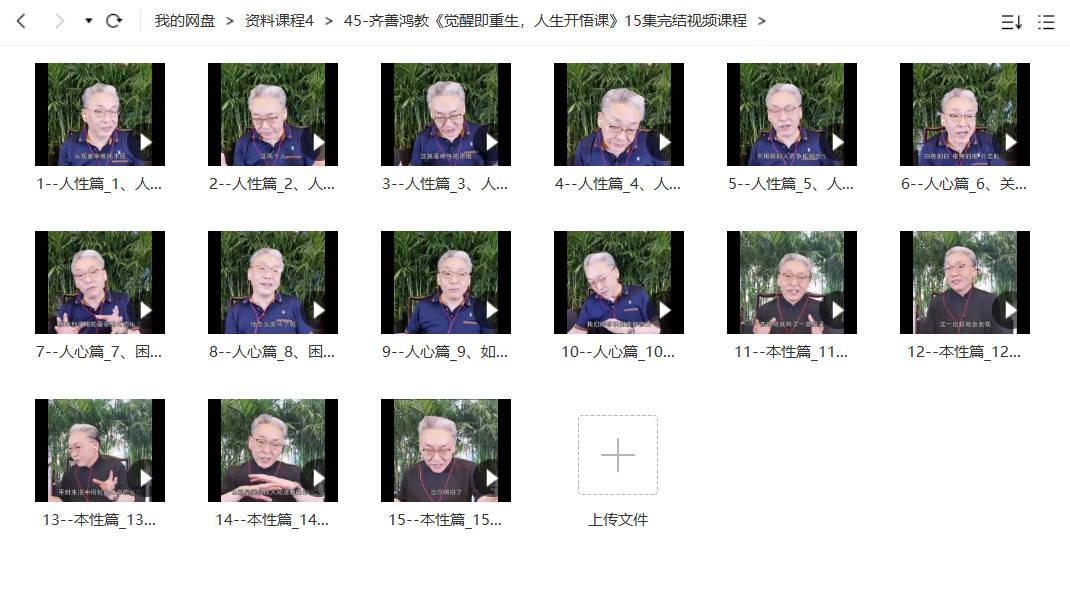The image size is (1070, 597).
Task: Select file name 6--人心篇_6、关...
Action: [964, 184]
